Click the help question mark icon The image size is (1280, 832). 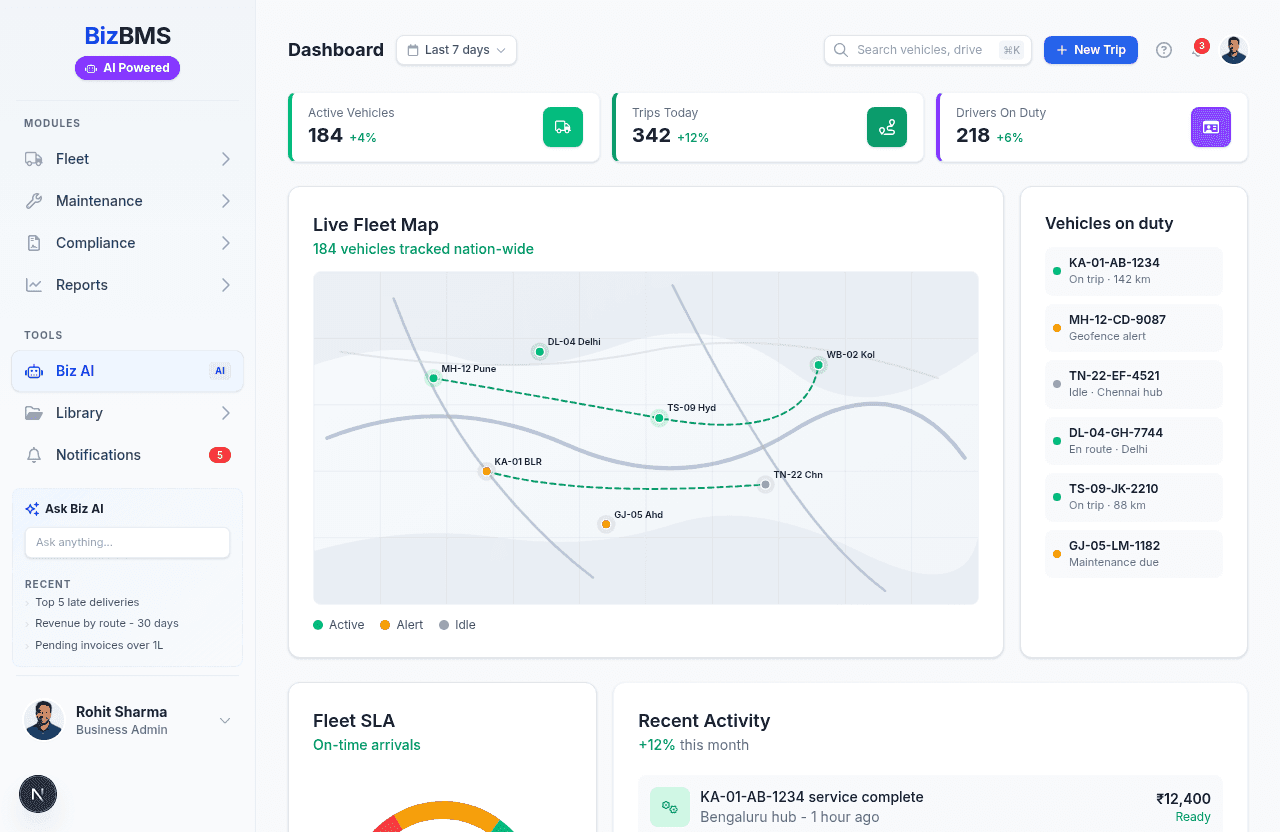[x=1163, y=50]
